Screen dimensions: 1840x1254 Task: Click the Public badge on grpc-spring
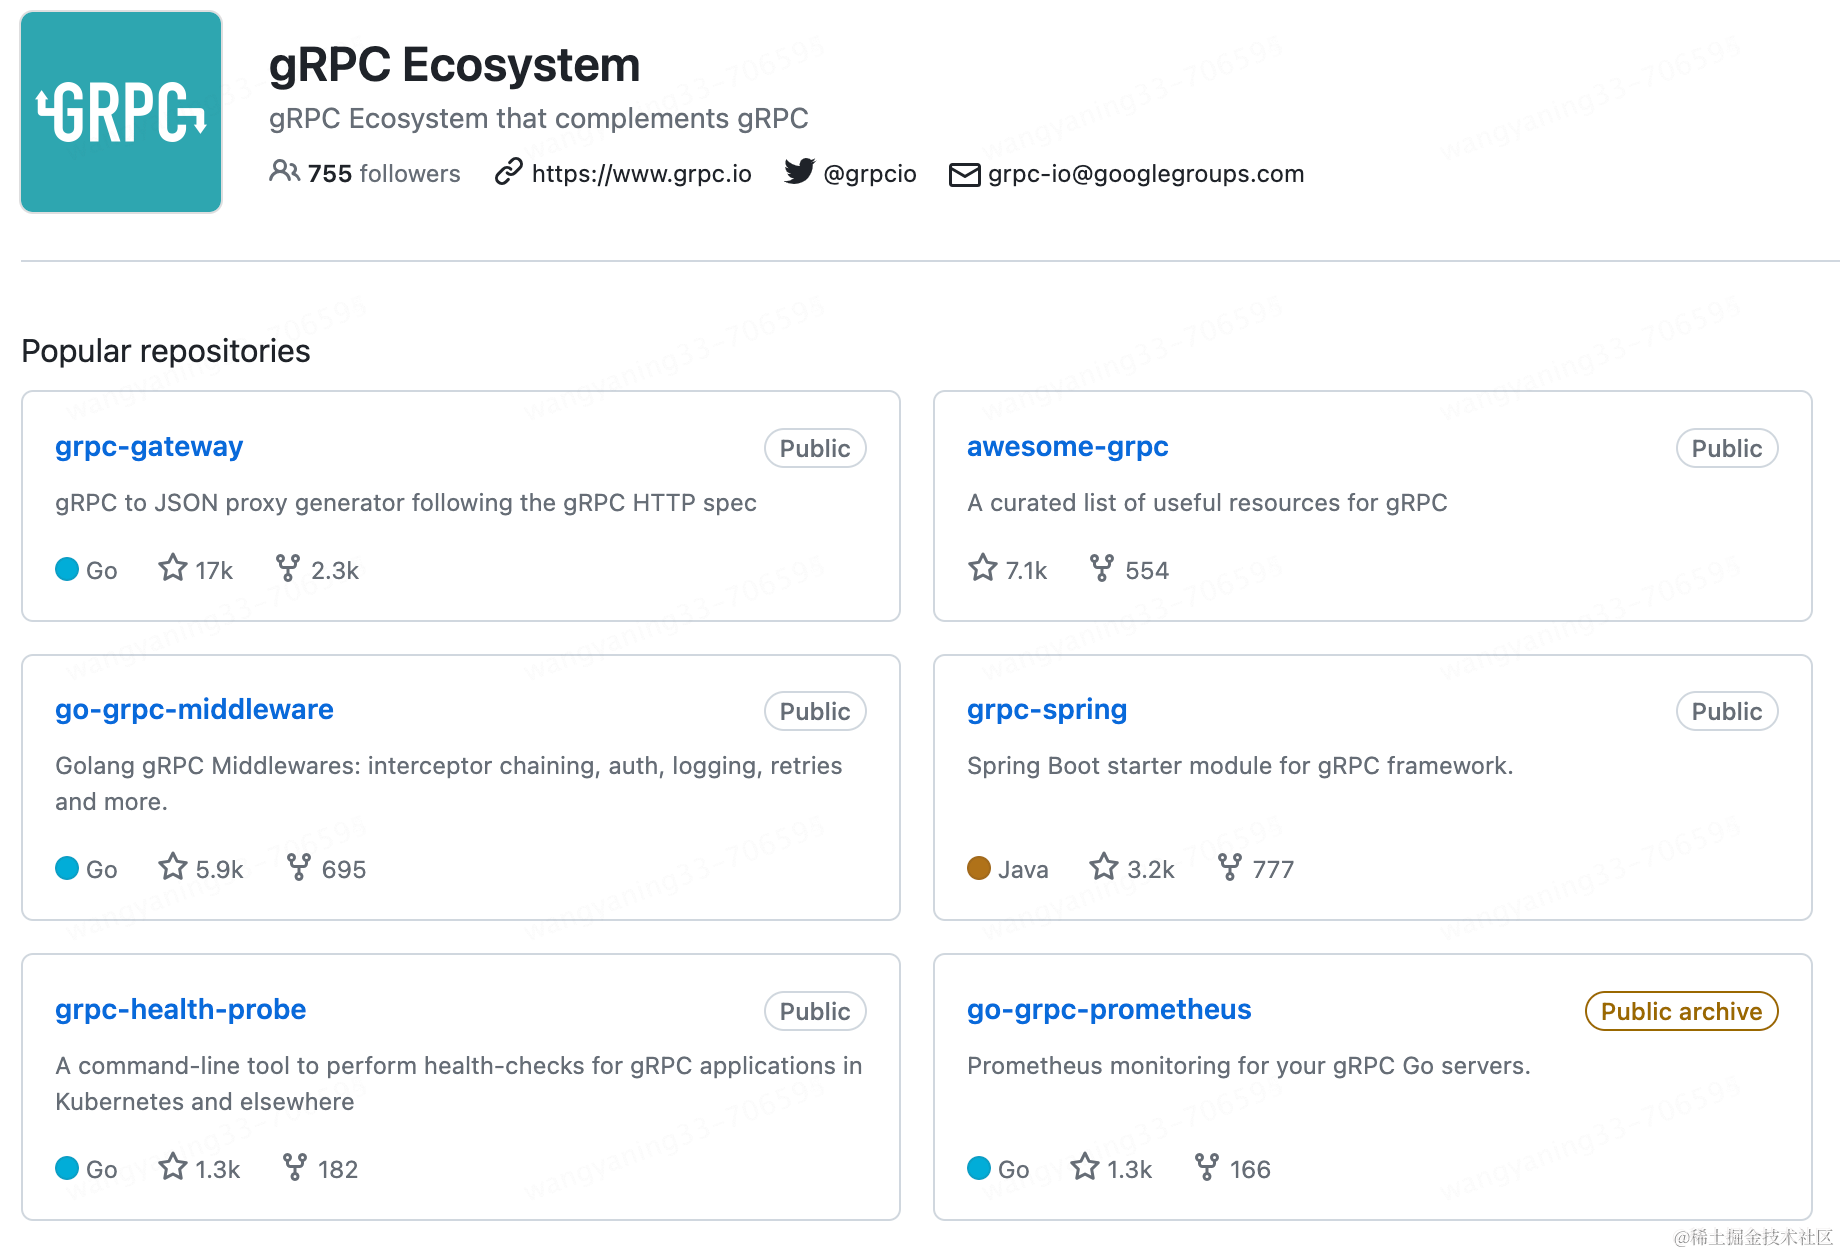tap(1727, 711)
